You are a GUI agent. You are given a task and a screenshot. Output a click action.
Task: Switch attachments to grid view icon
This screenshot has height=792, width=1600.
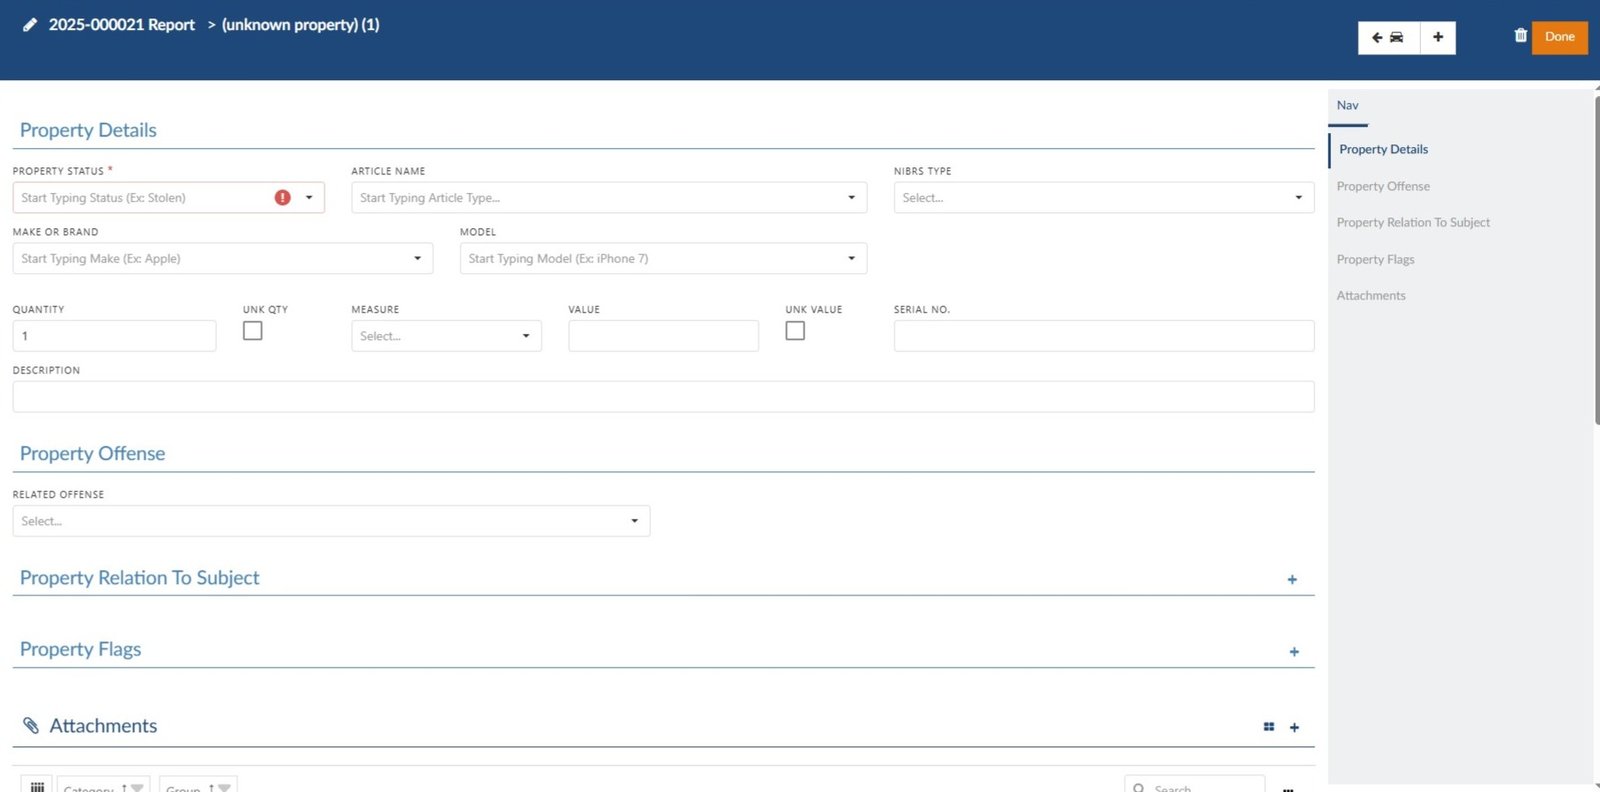pyautogui.click(x=1269, y=727)
